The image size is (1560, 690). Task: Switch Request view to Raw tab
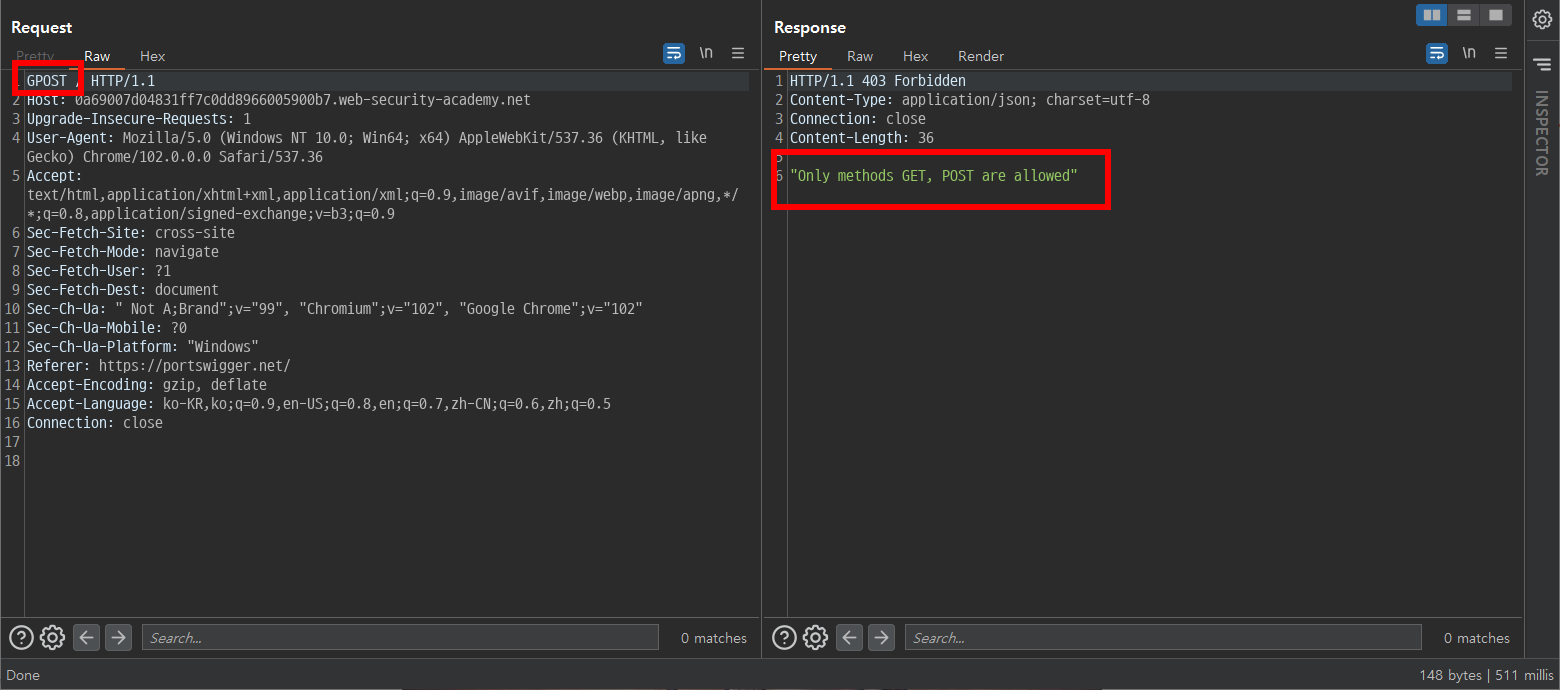point(97,56)
